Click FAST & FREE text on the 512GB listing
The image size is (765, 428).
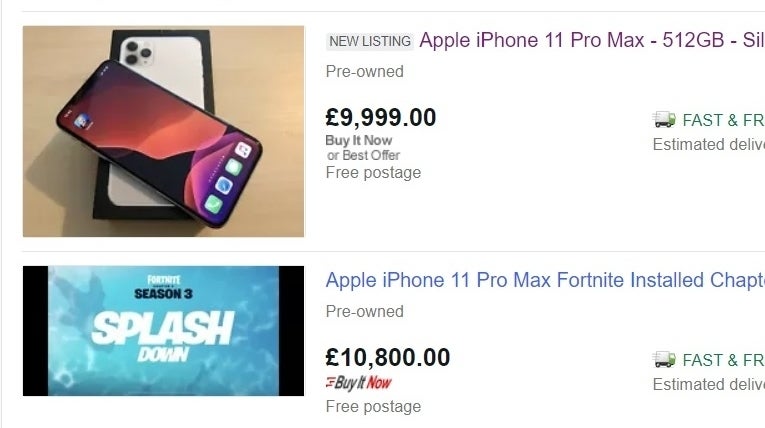[723, 120]
